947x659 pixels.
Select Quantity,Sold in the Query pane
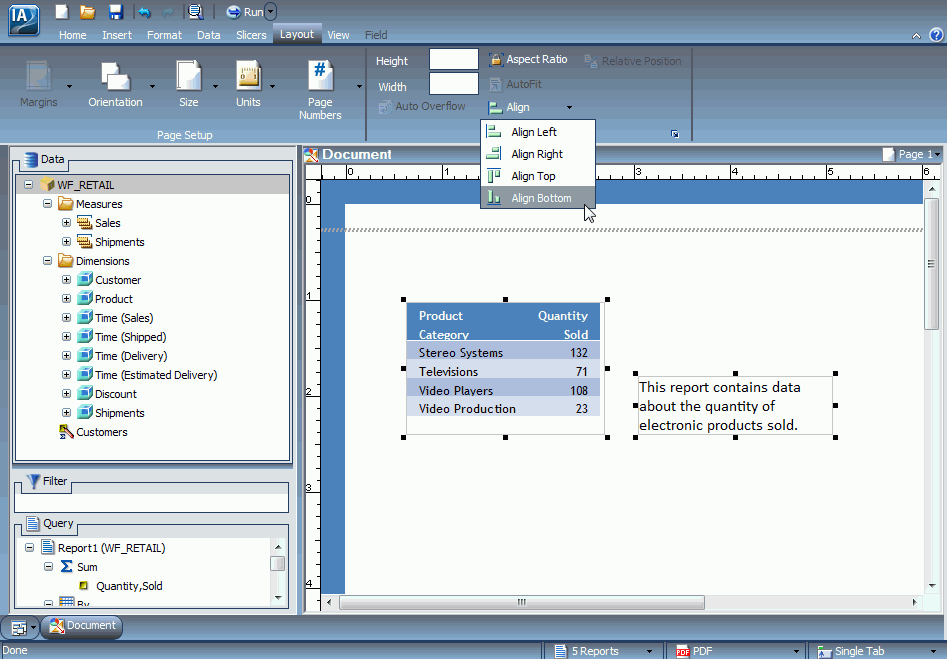pos(129,586)
